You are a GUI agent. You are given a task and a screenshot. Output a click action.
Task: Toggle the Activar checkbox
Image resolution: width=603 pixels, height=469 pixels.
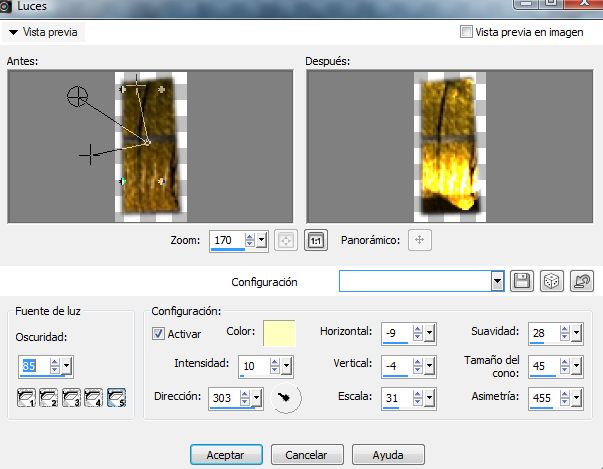pos(158,333)
